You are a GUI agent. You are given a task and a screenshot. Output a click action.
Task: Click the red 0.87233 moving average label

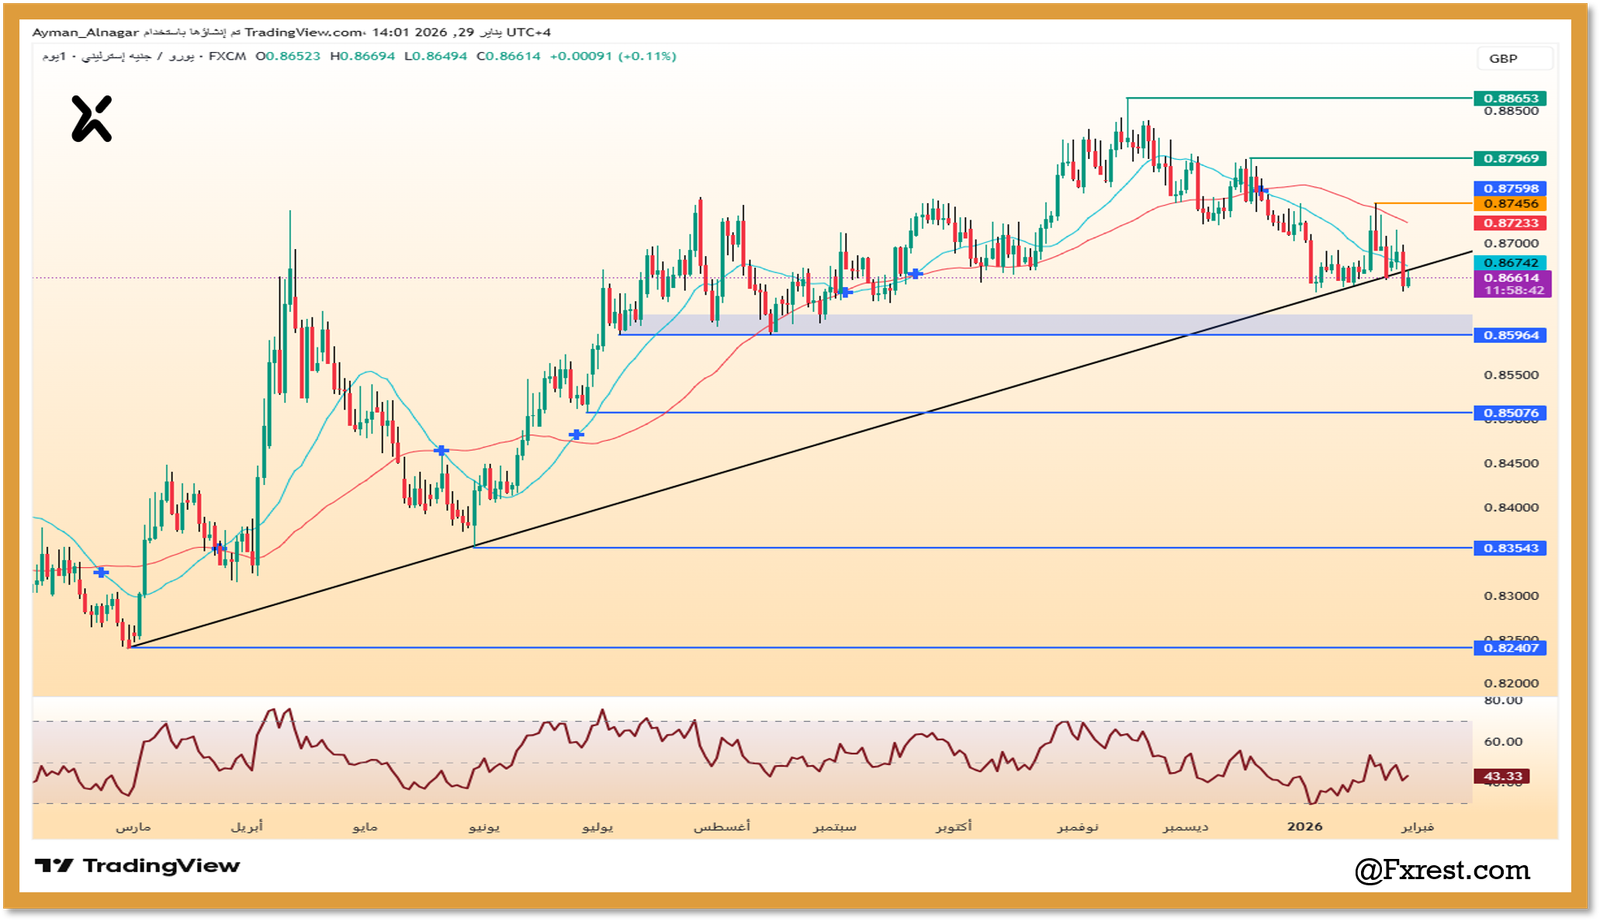(1510, 223)
